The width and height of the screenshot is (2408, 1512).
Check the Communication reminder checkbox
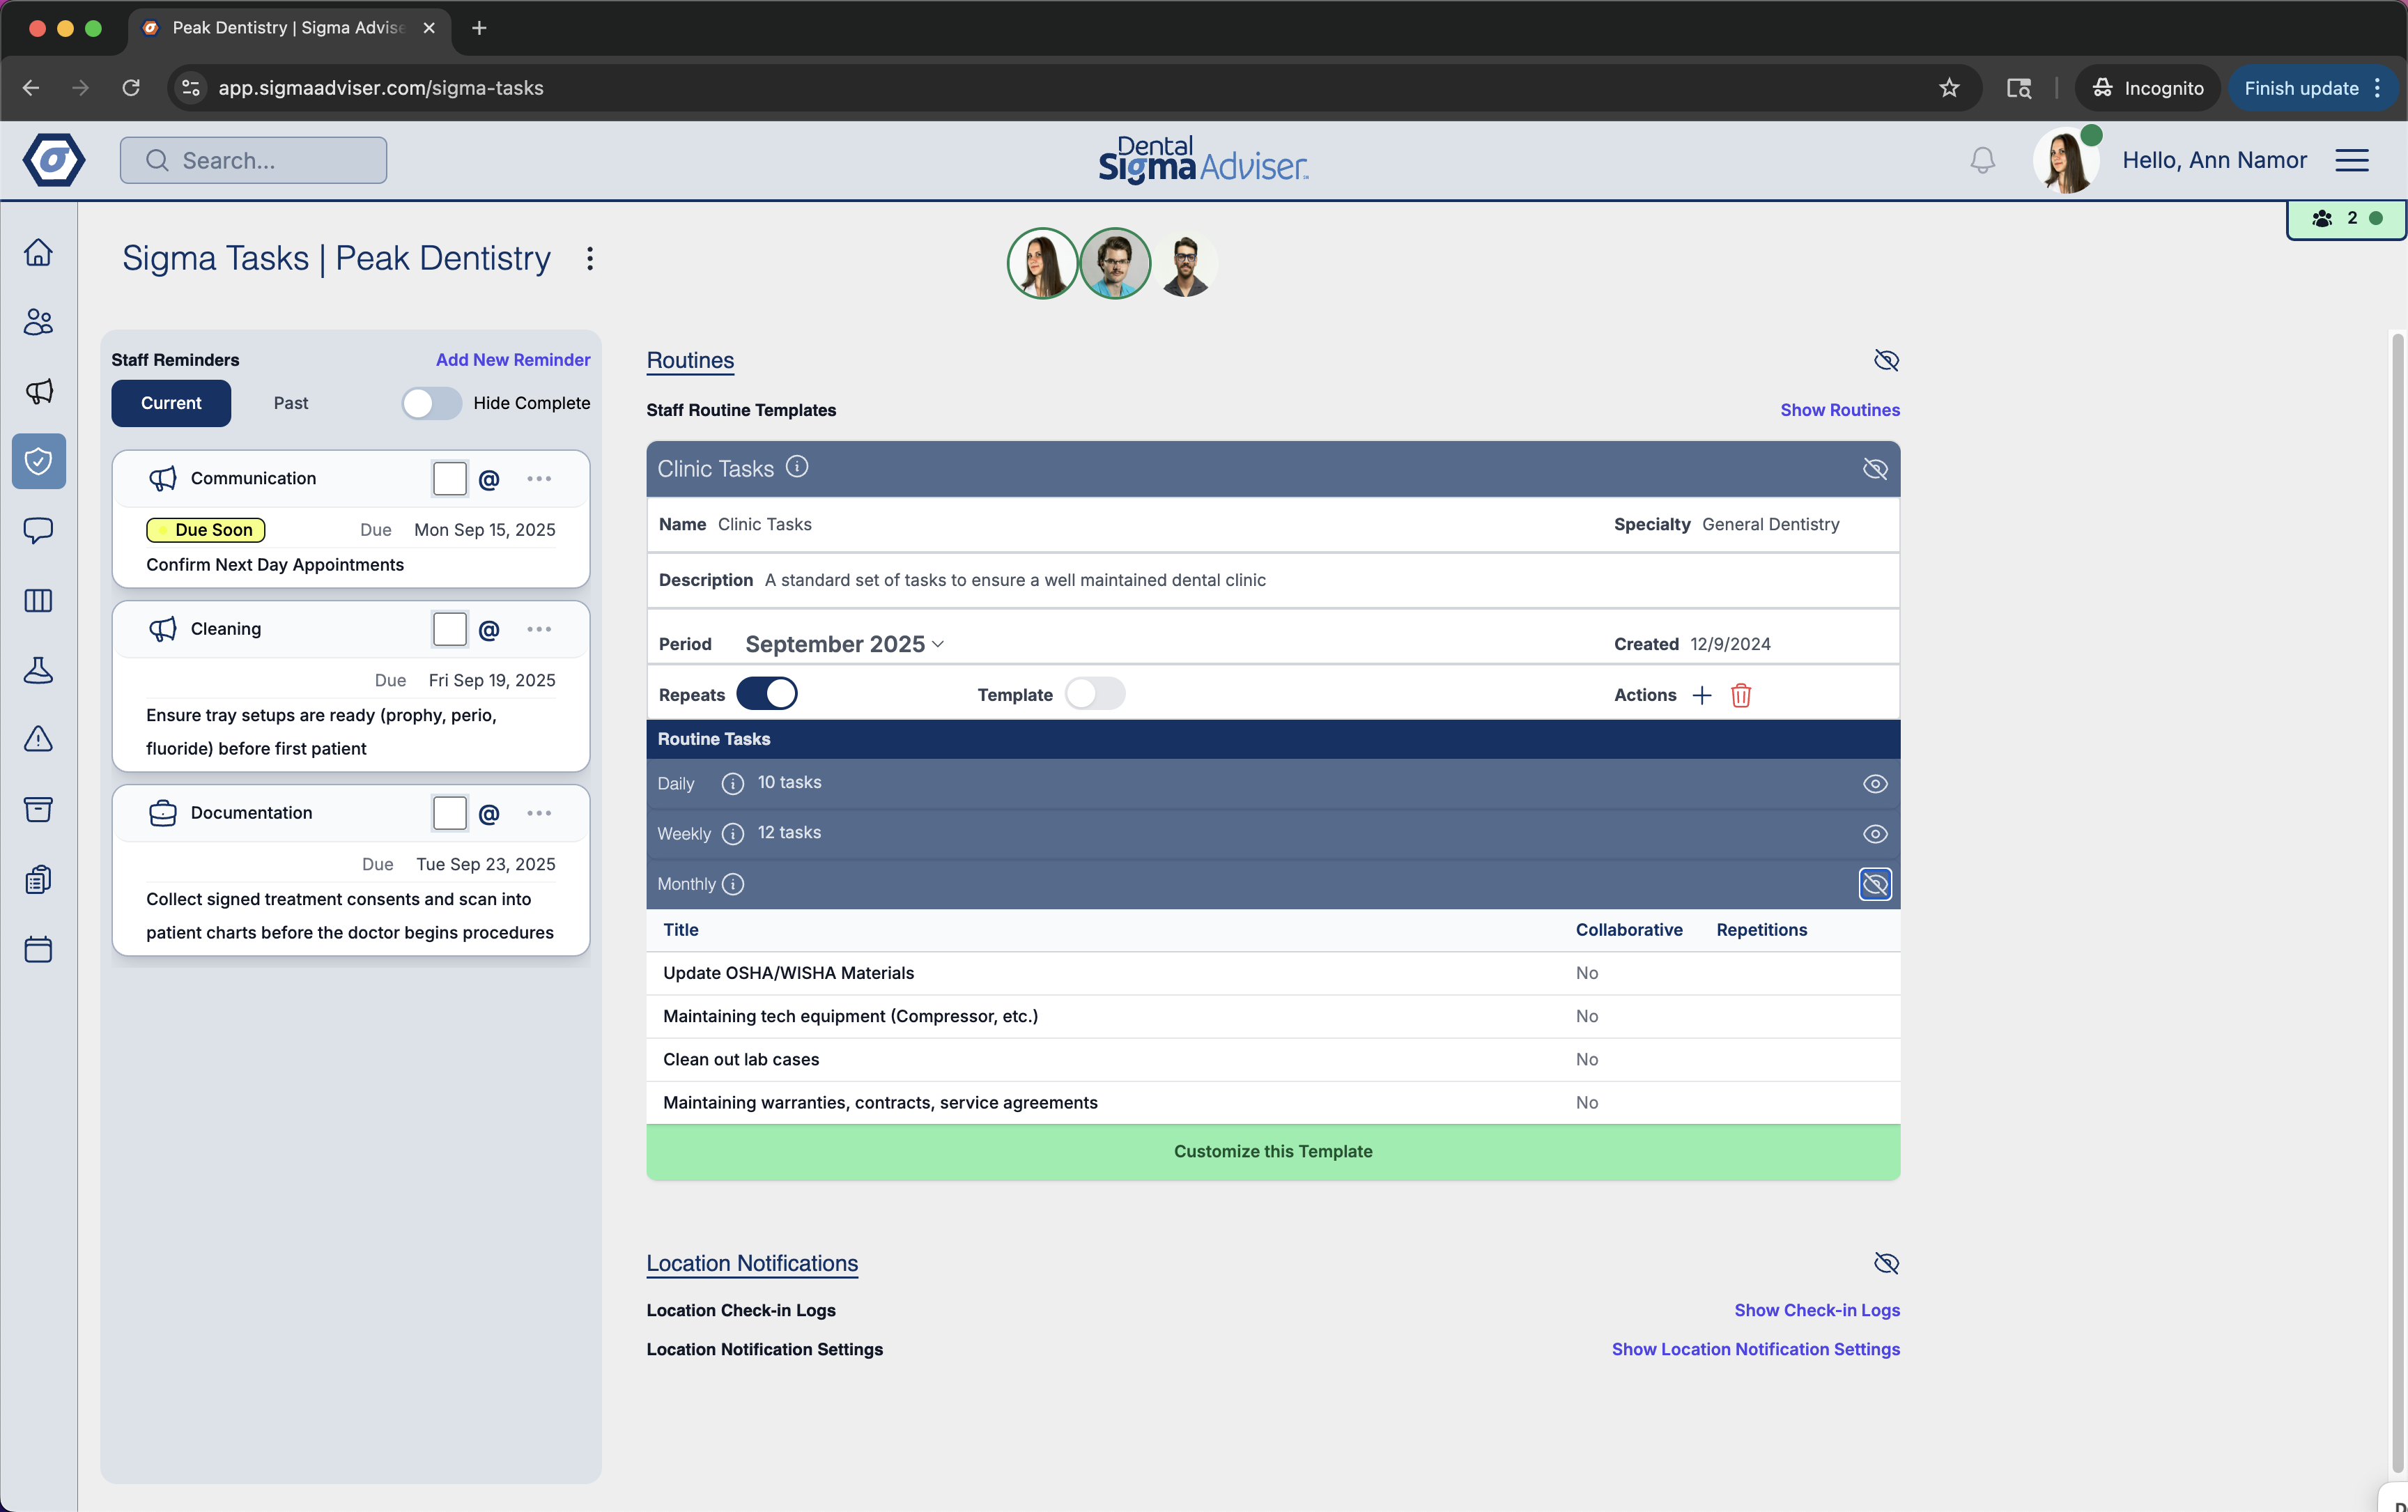point(450,479)
